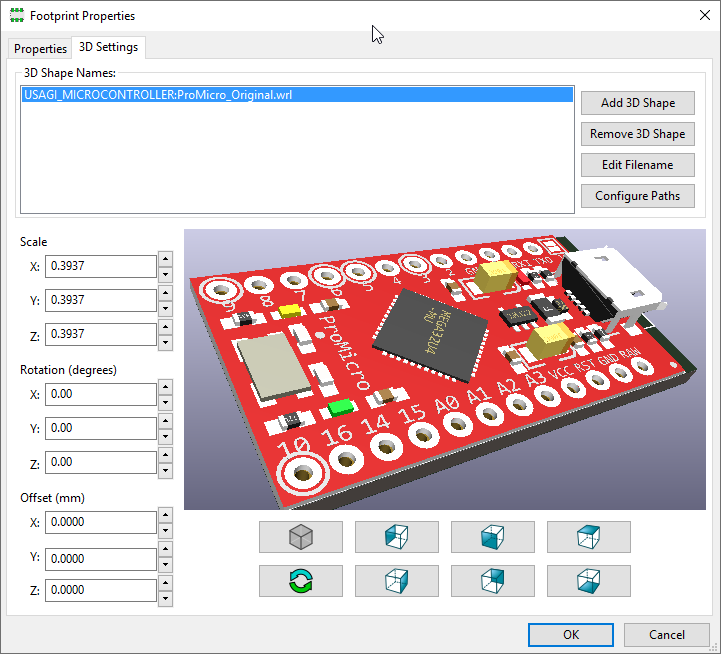This screenshot has width=721, height=654.
Task: Open the Properties tab
Action: [40, 48]
